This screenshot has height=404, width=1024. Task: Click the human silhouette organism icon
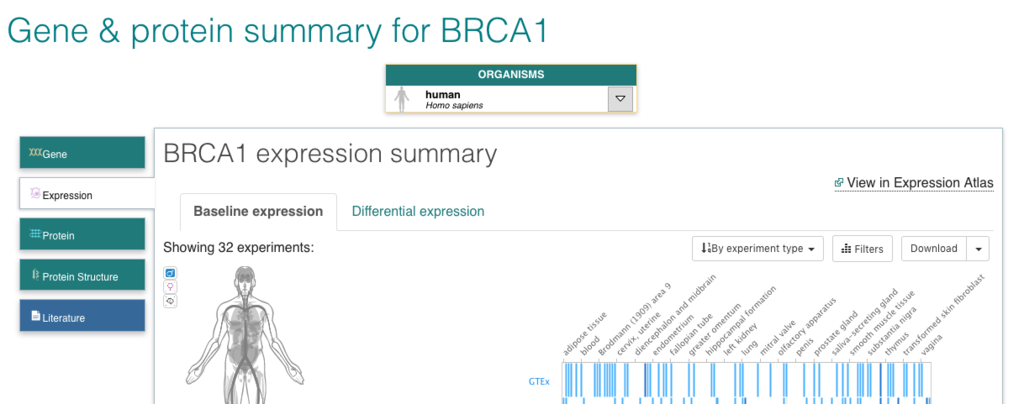click(x=402, y=99)
